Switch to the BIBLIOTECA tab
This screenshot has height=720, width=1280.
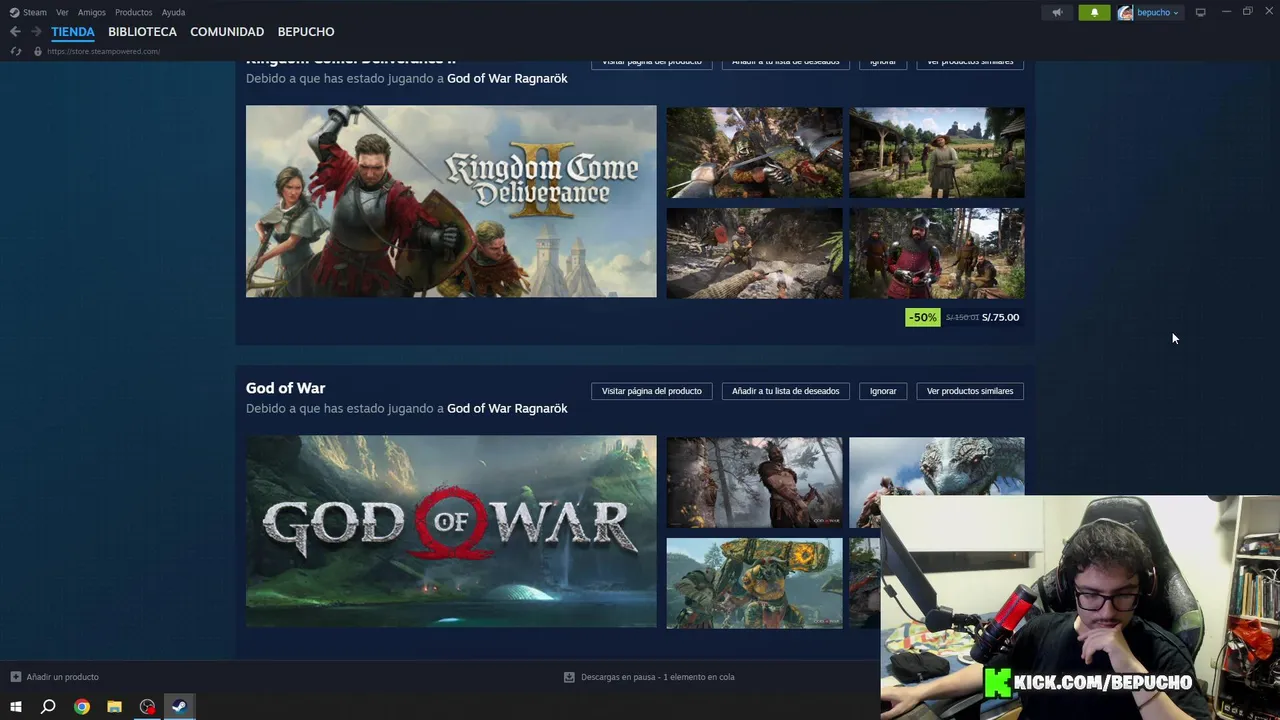pyautogui.click(x=142, y=31)
